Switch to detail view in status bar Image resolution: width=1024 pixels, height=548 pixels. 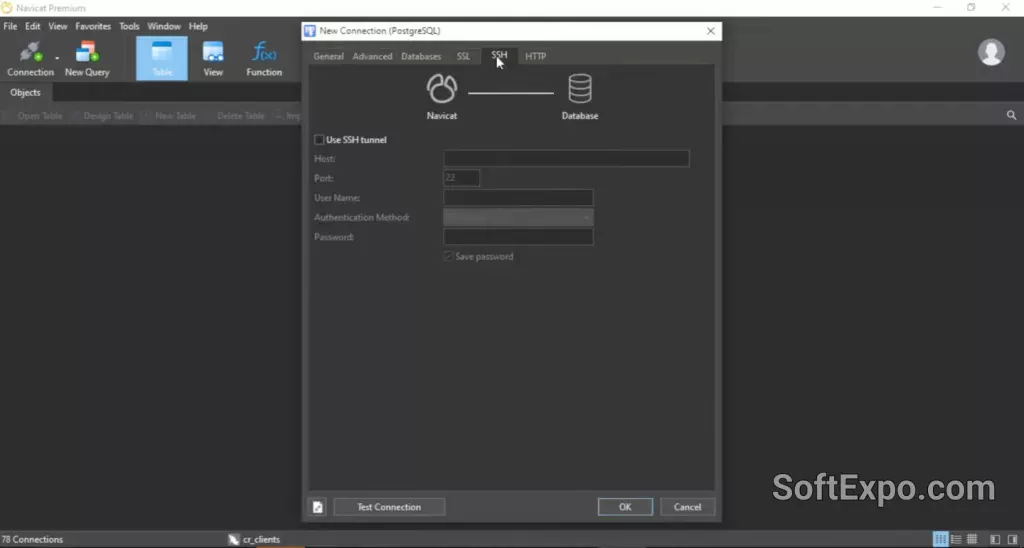[956, 540]
